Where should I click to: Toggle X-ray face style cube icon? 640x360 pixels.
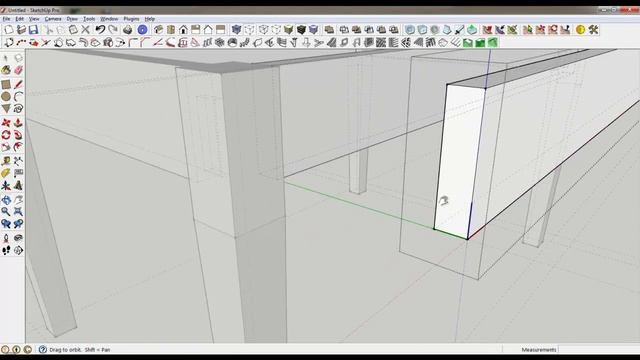[x=236, y=29]
